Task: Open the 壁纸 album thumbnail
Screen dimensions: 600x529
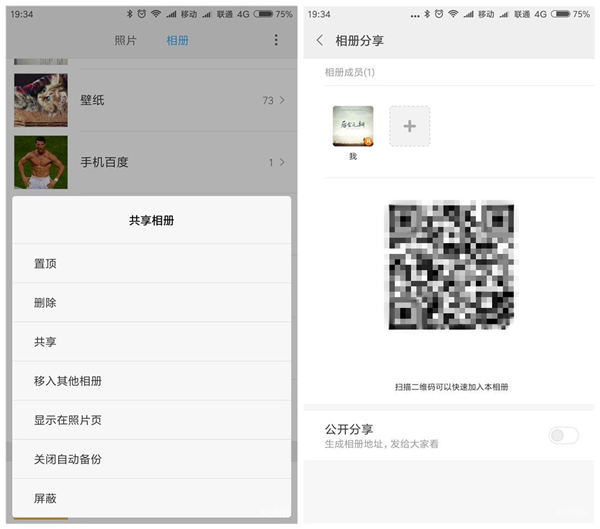Action: [x=41, y=100]
